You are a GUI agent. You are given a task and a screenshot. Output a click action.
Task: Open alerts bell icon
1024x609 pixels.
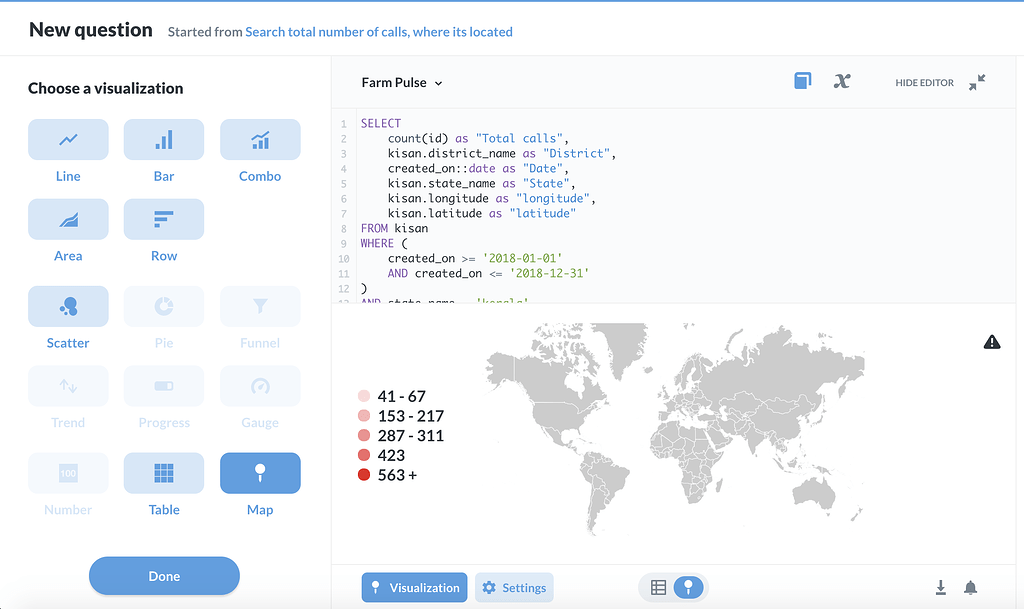[970, 587]
